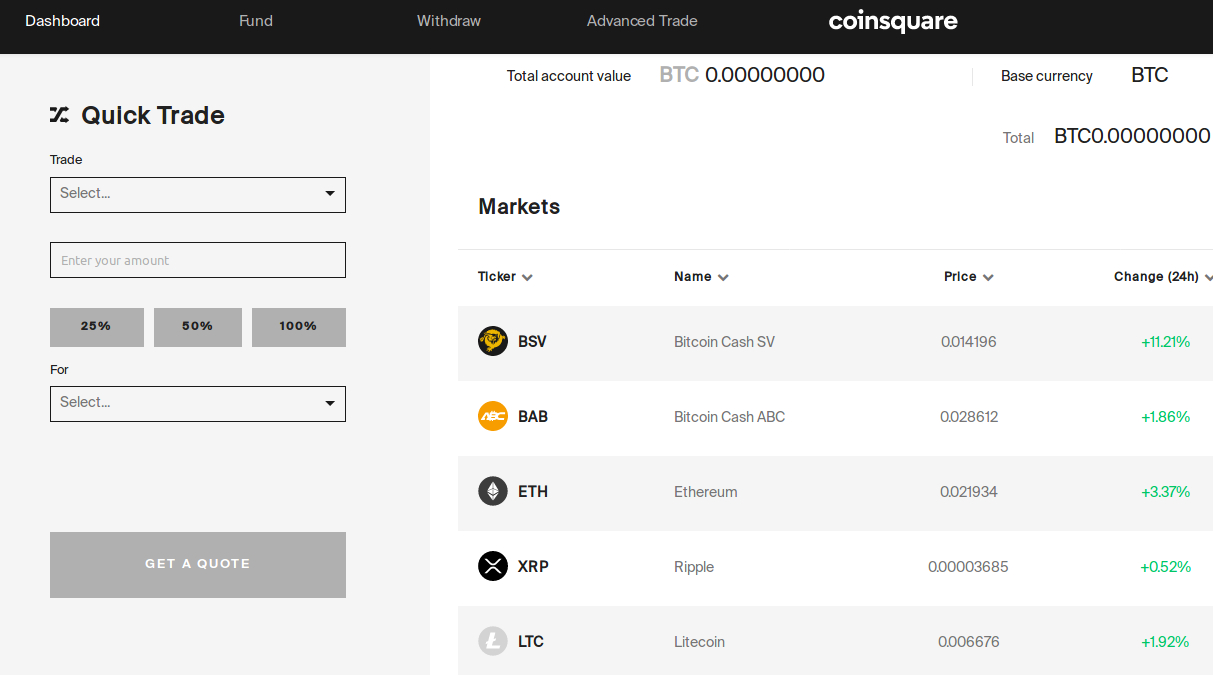Sort markets by Ticker column
This screenshot has width=1213, height=675.
pyautogui.click(x=505, y=277)
